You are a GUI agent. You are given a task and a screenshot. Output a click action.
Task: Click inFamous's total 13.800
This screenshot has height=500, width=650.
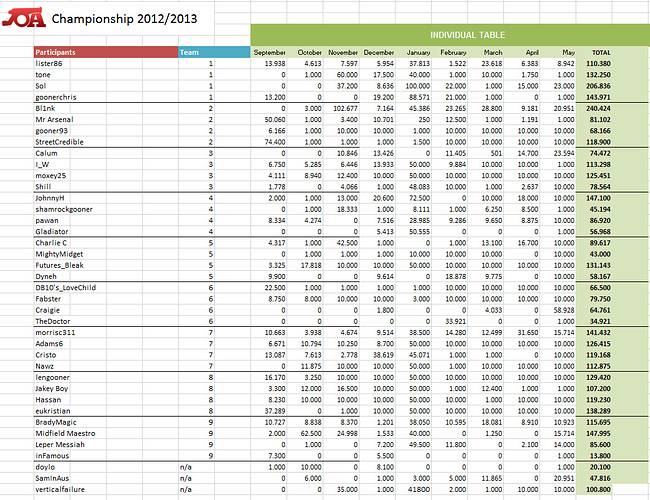pyautogui.click(x=600, y=455)
